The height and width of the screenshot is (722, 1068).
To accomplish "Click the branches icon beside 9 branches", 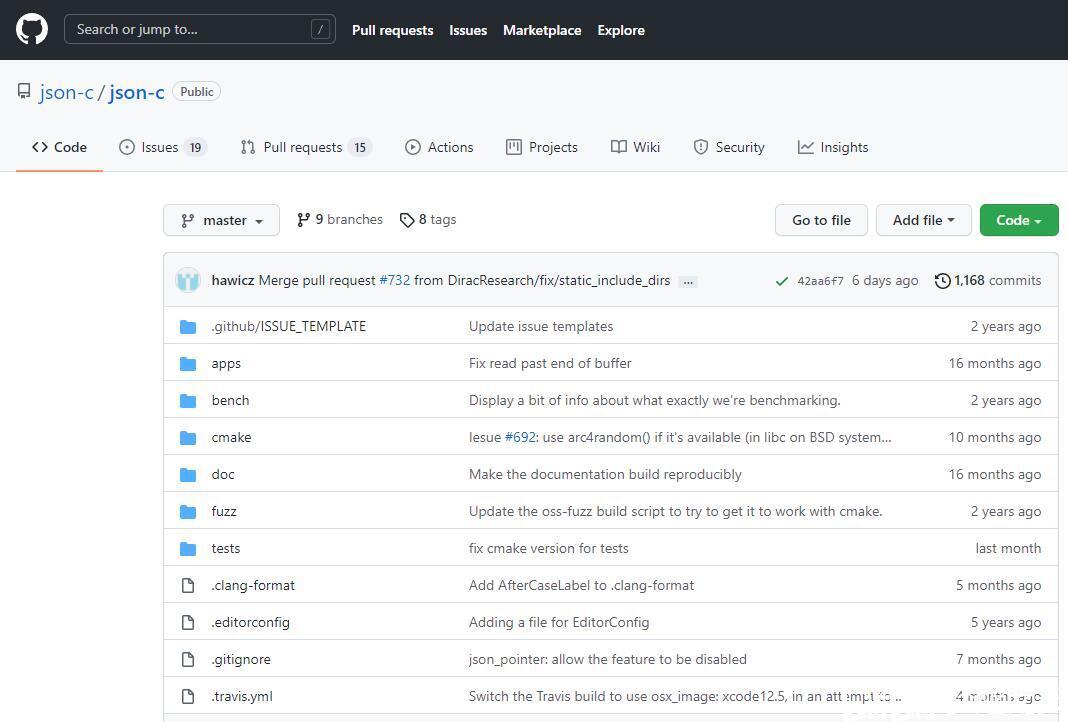I will (304, 220).
